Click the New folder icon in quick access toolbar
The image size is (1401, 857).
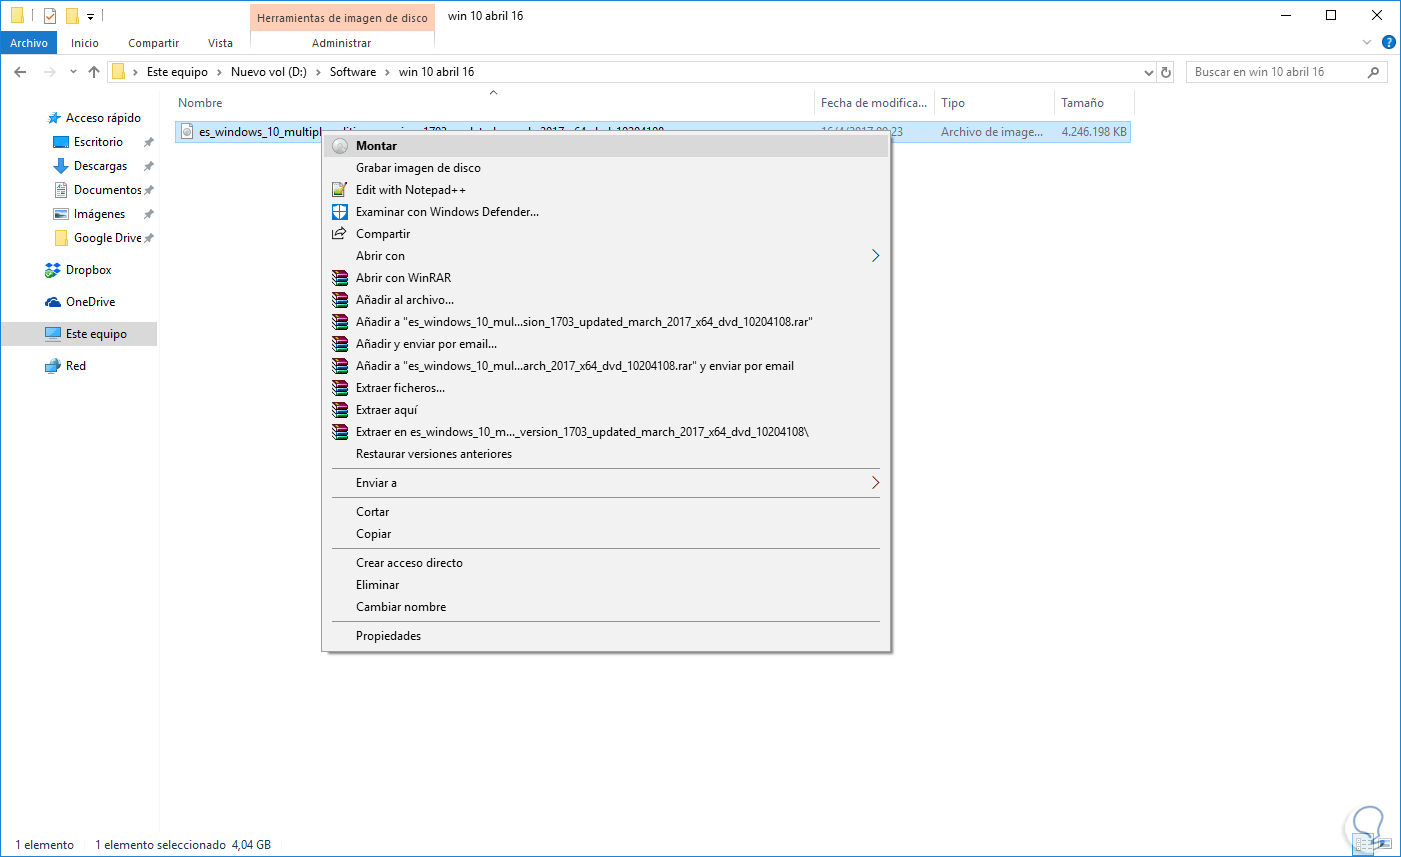tap(72, 16)
